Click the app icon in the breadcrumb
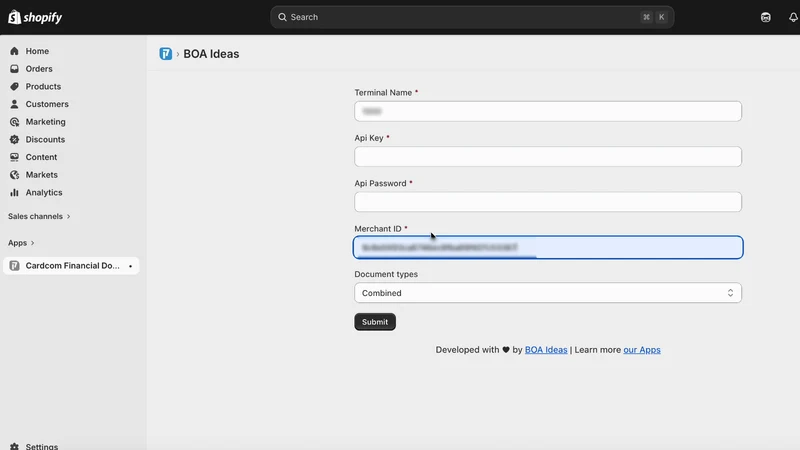This screenshot has width=800, height=450. point(165,54)
